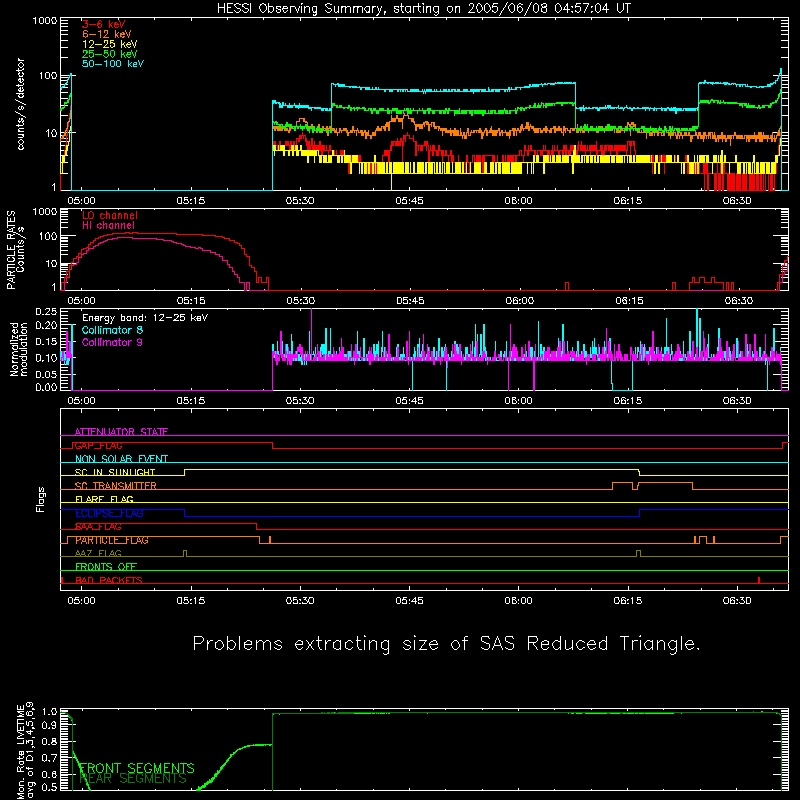Image resolution: width=800 pixels, height=800 pixels.
Task: Select the 6-12 keV legend label
Action: (x=107, y=34)
